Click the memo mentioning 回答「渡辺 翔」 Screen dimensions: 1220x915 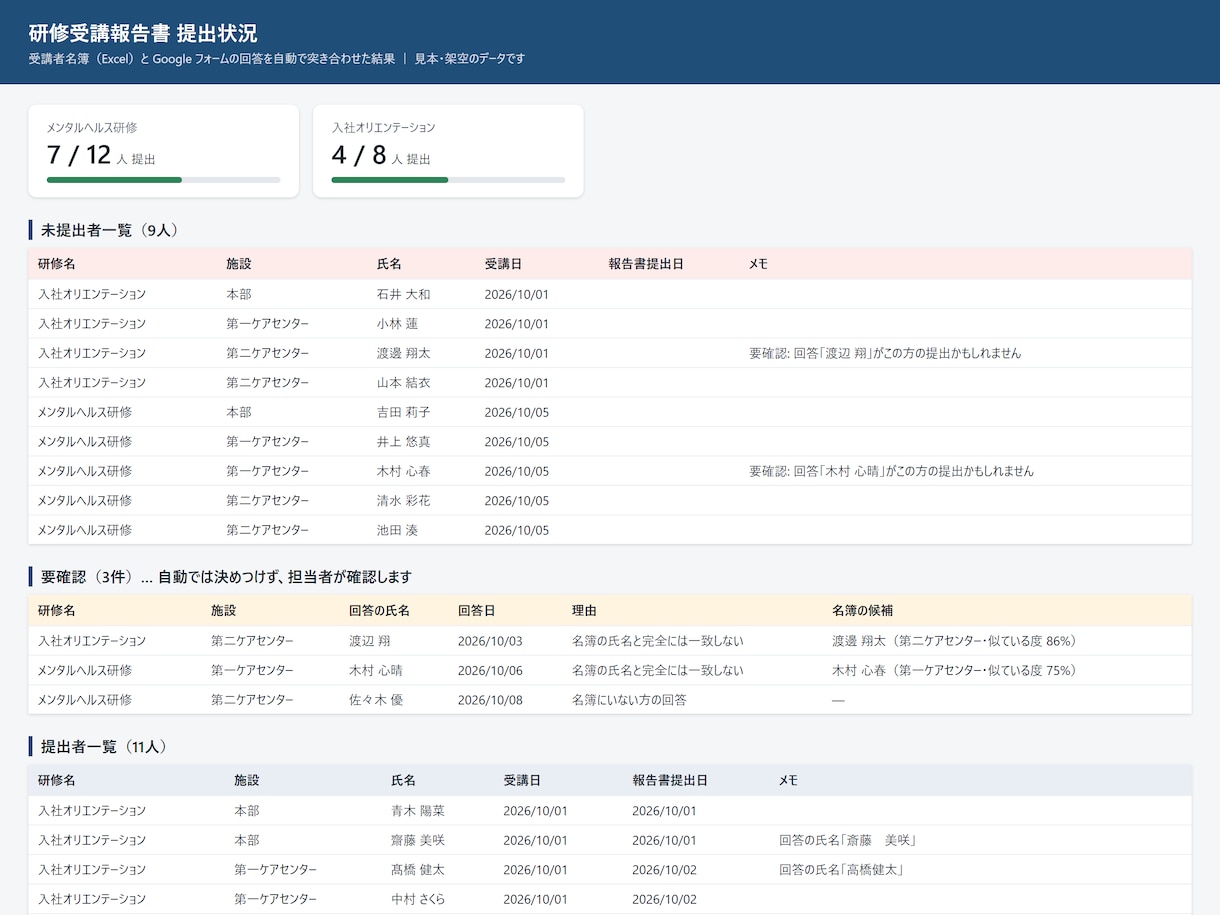pyautogui.click(x=885, y=354)
